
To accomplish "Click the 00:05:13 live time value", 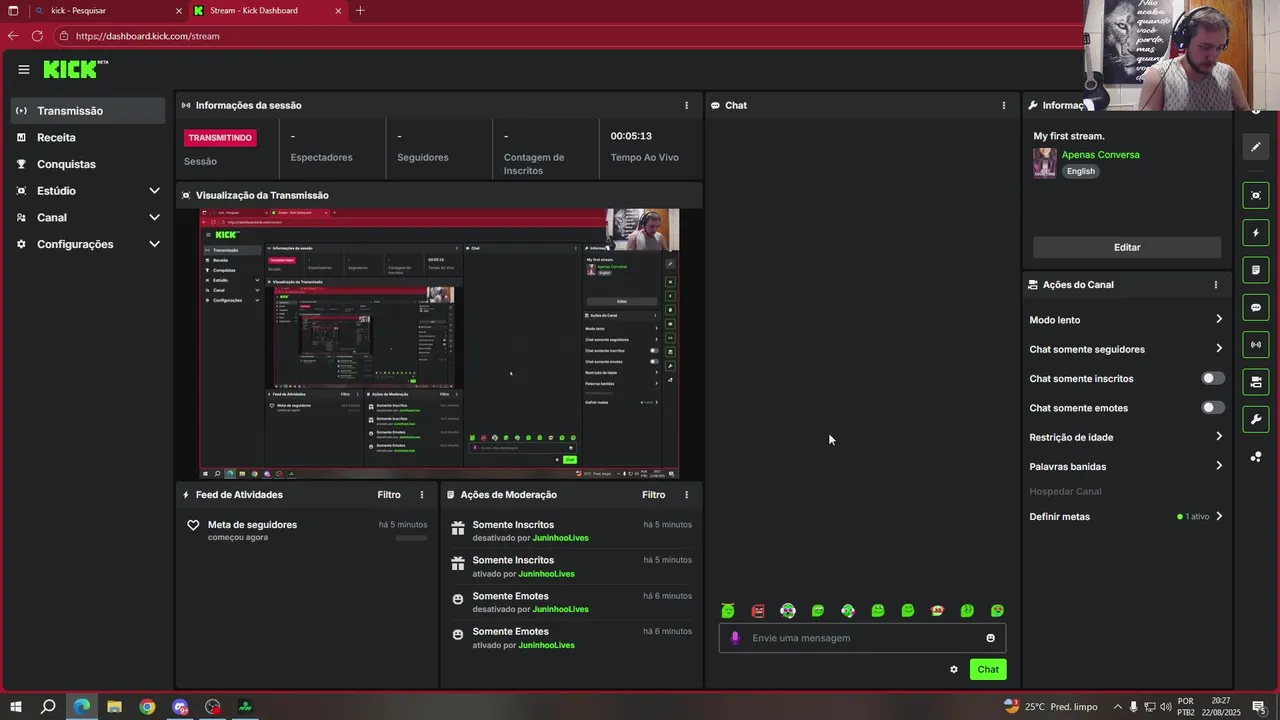I will (x=631, y=136).
